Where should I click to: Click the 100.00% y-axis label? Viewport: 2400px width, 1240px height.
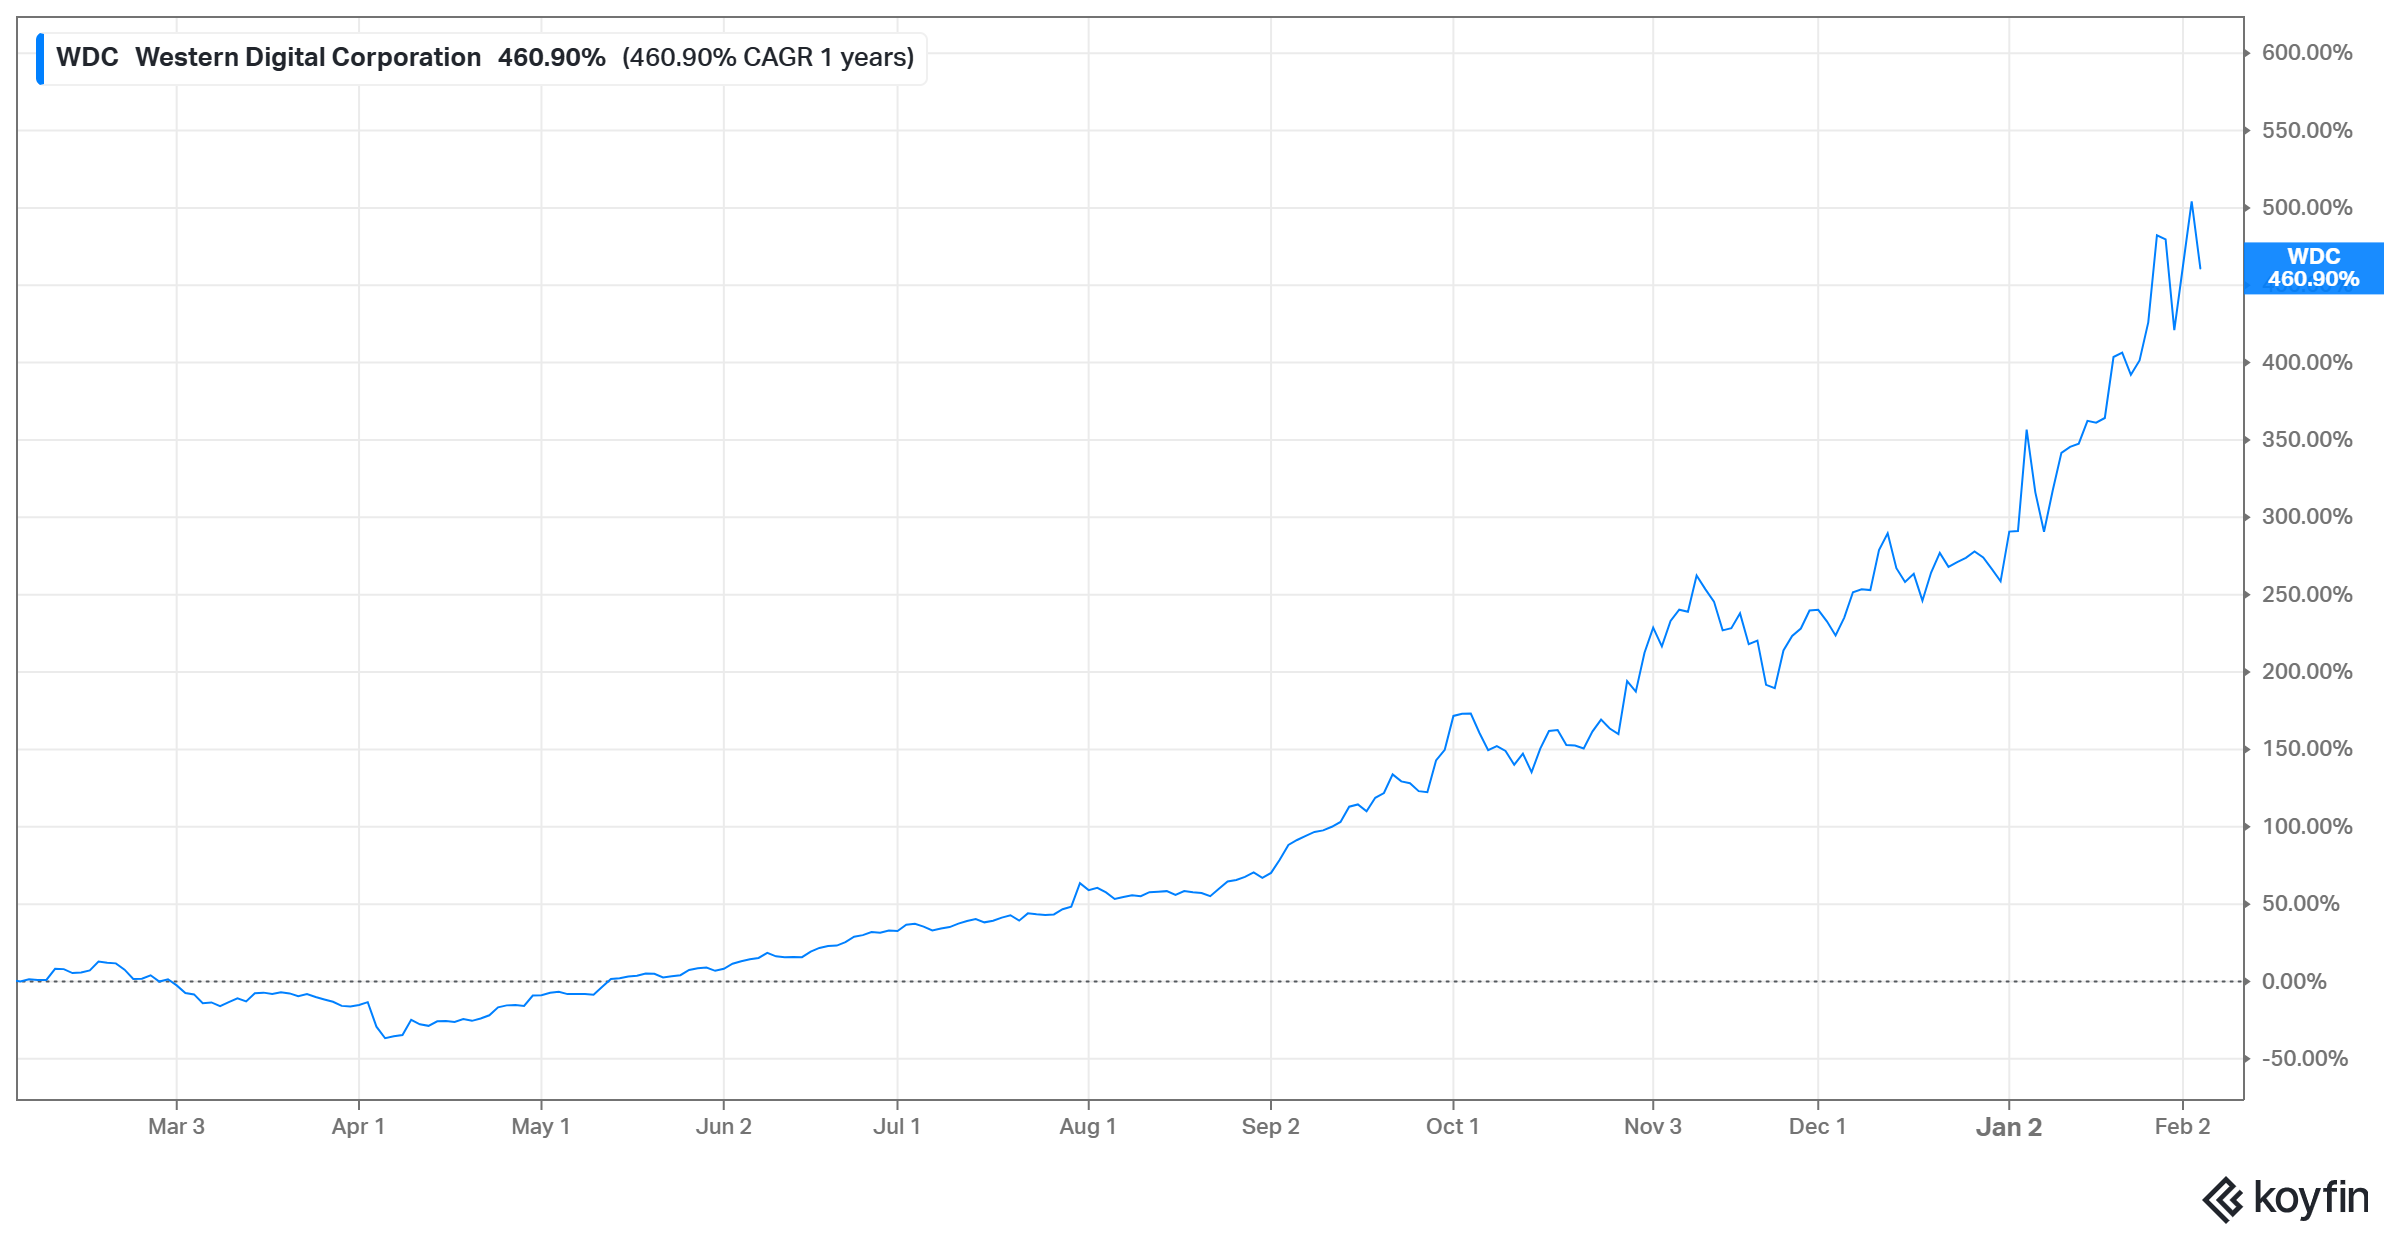pyautogui.click(x=2307, y=827)
